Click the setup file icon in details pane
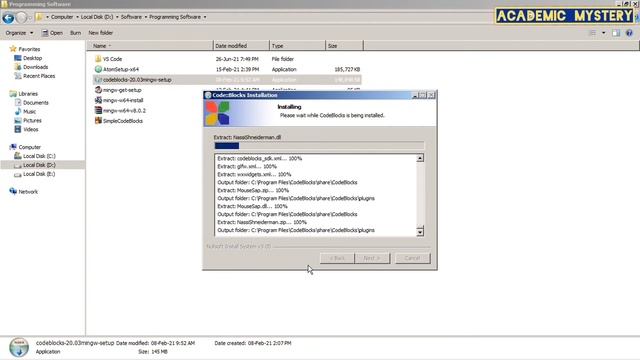Viewport: 640px width, 360px height. tap(19, 347)
